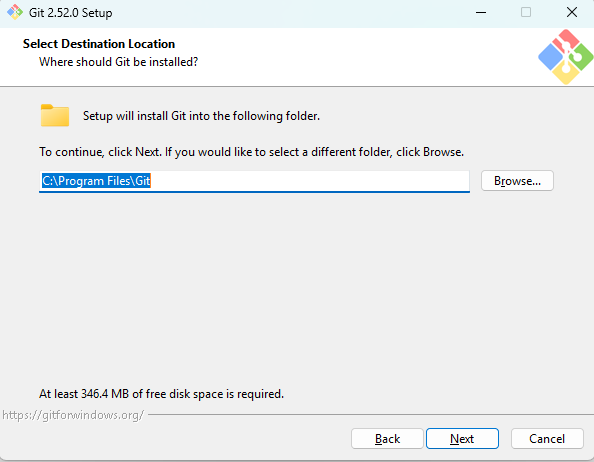This screenshot has height=462, width=594.
Task: Click the Git icon in the title bar
Action: coord(15,12)
